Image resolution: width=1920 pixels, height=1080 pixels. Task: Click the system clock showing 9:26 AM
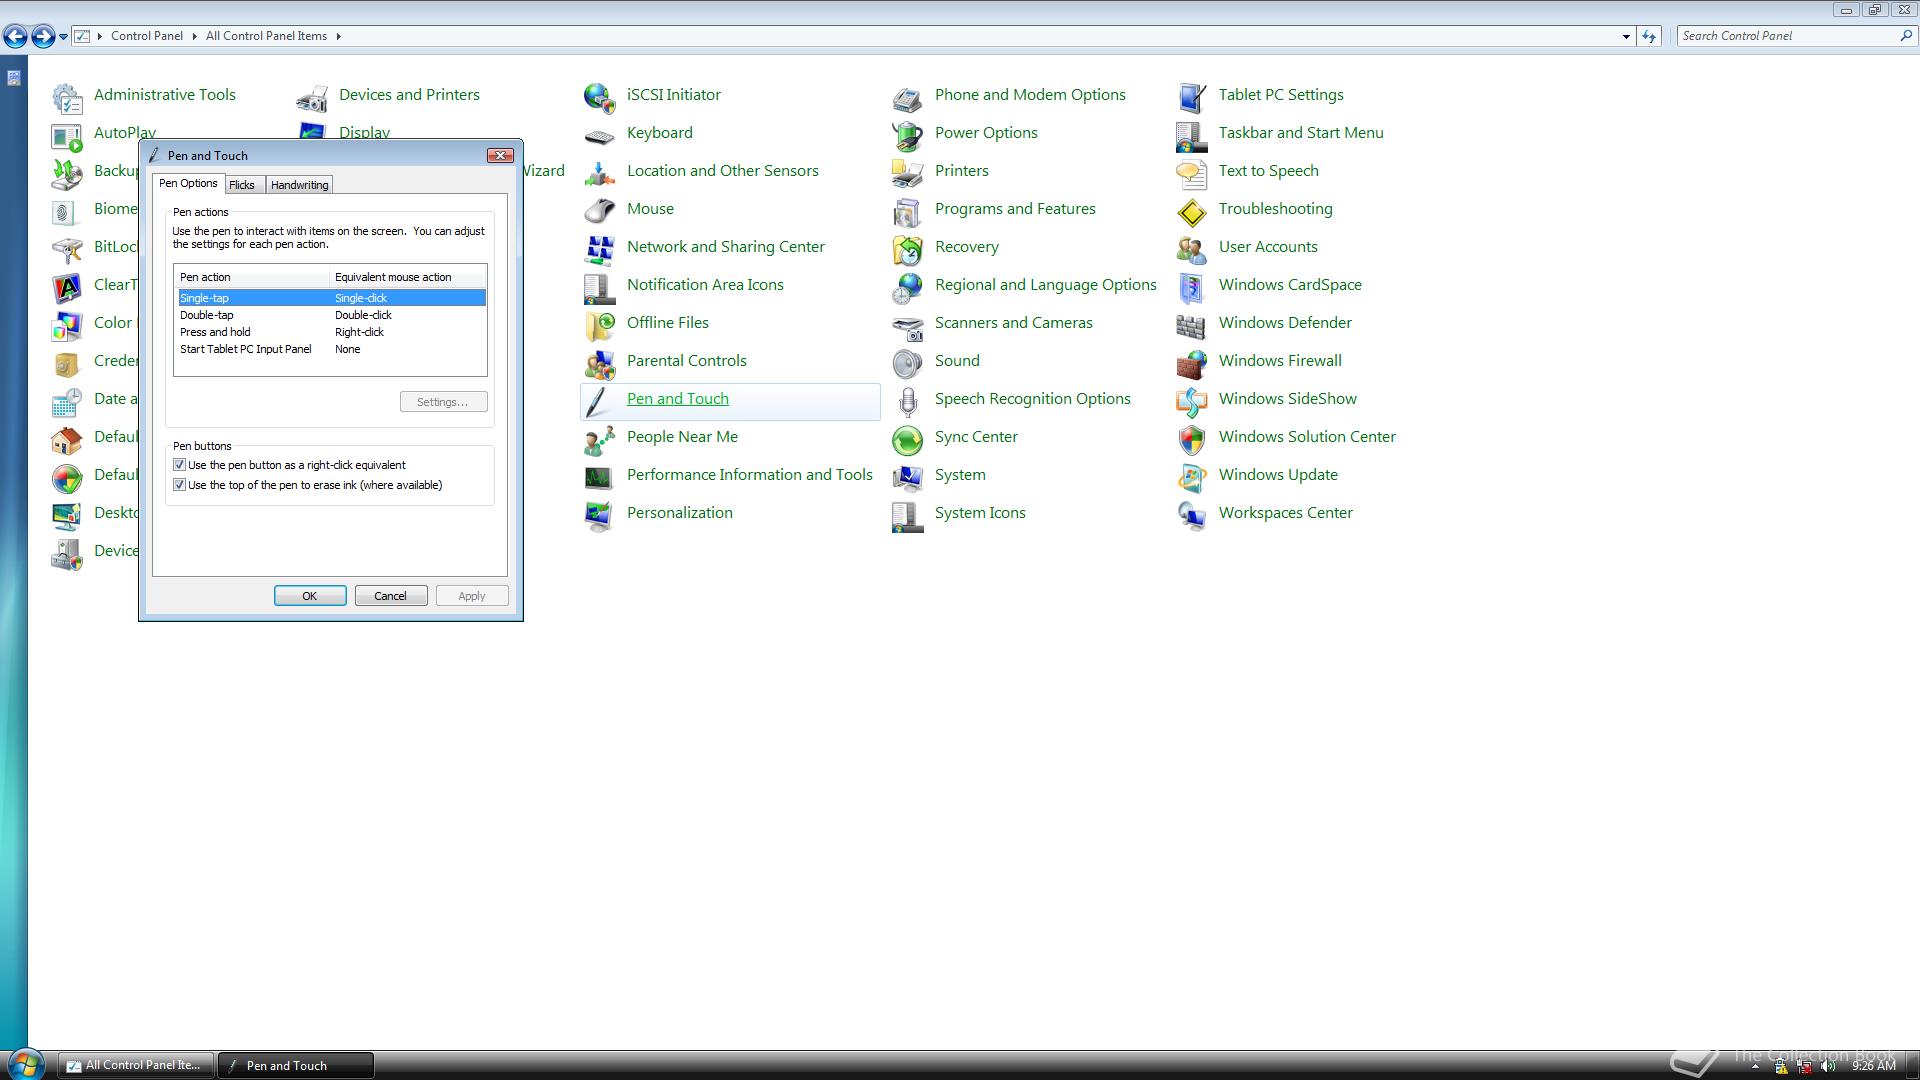1873,1066
